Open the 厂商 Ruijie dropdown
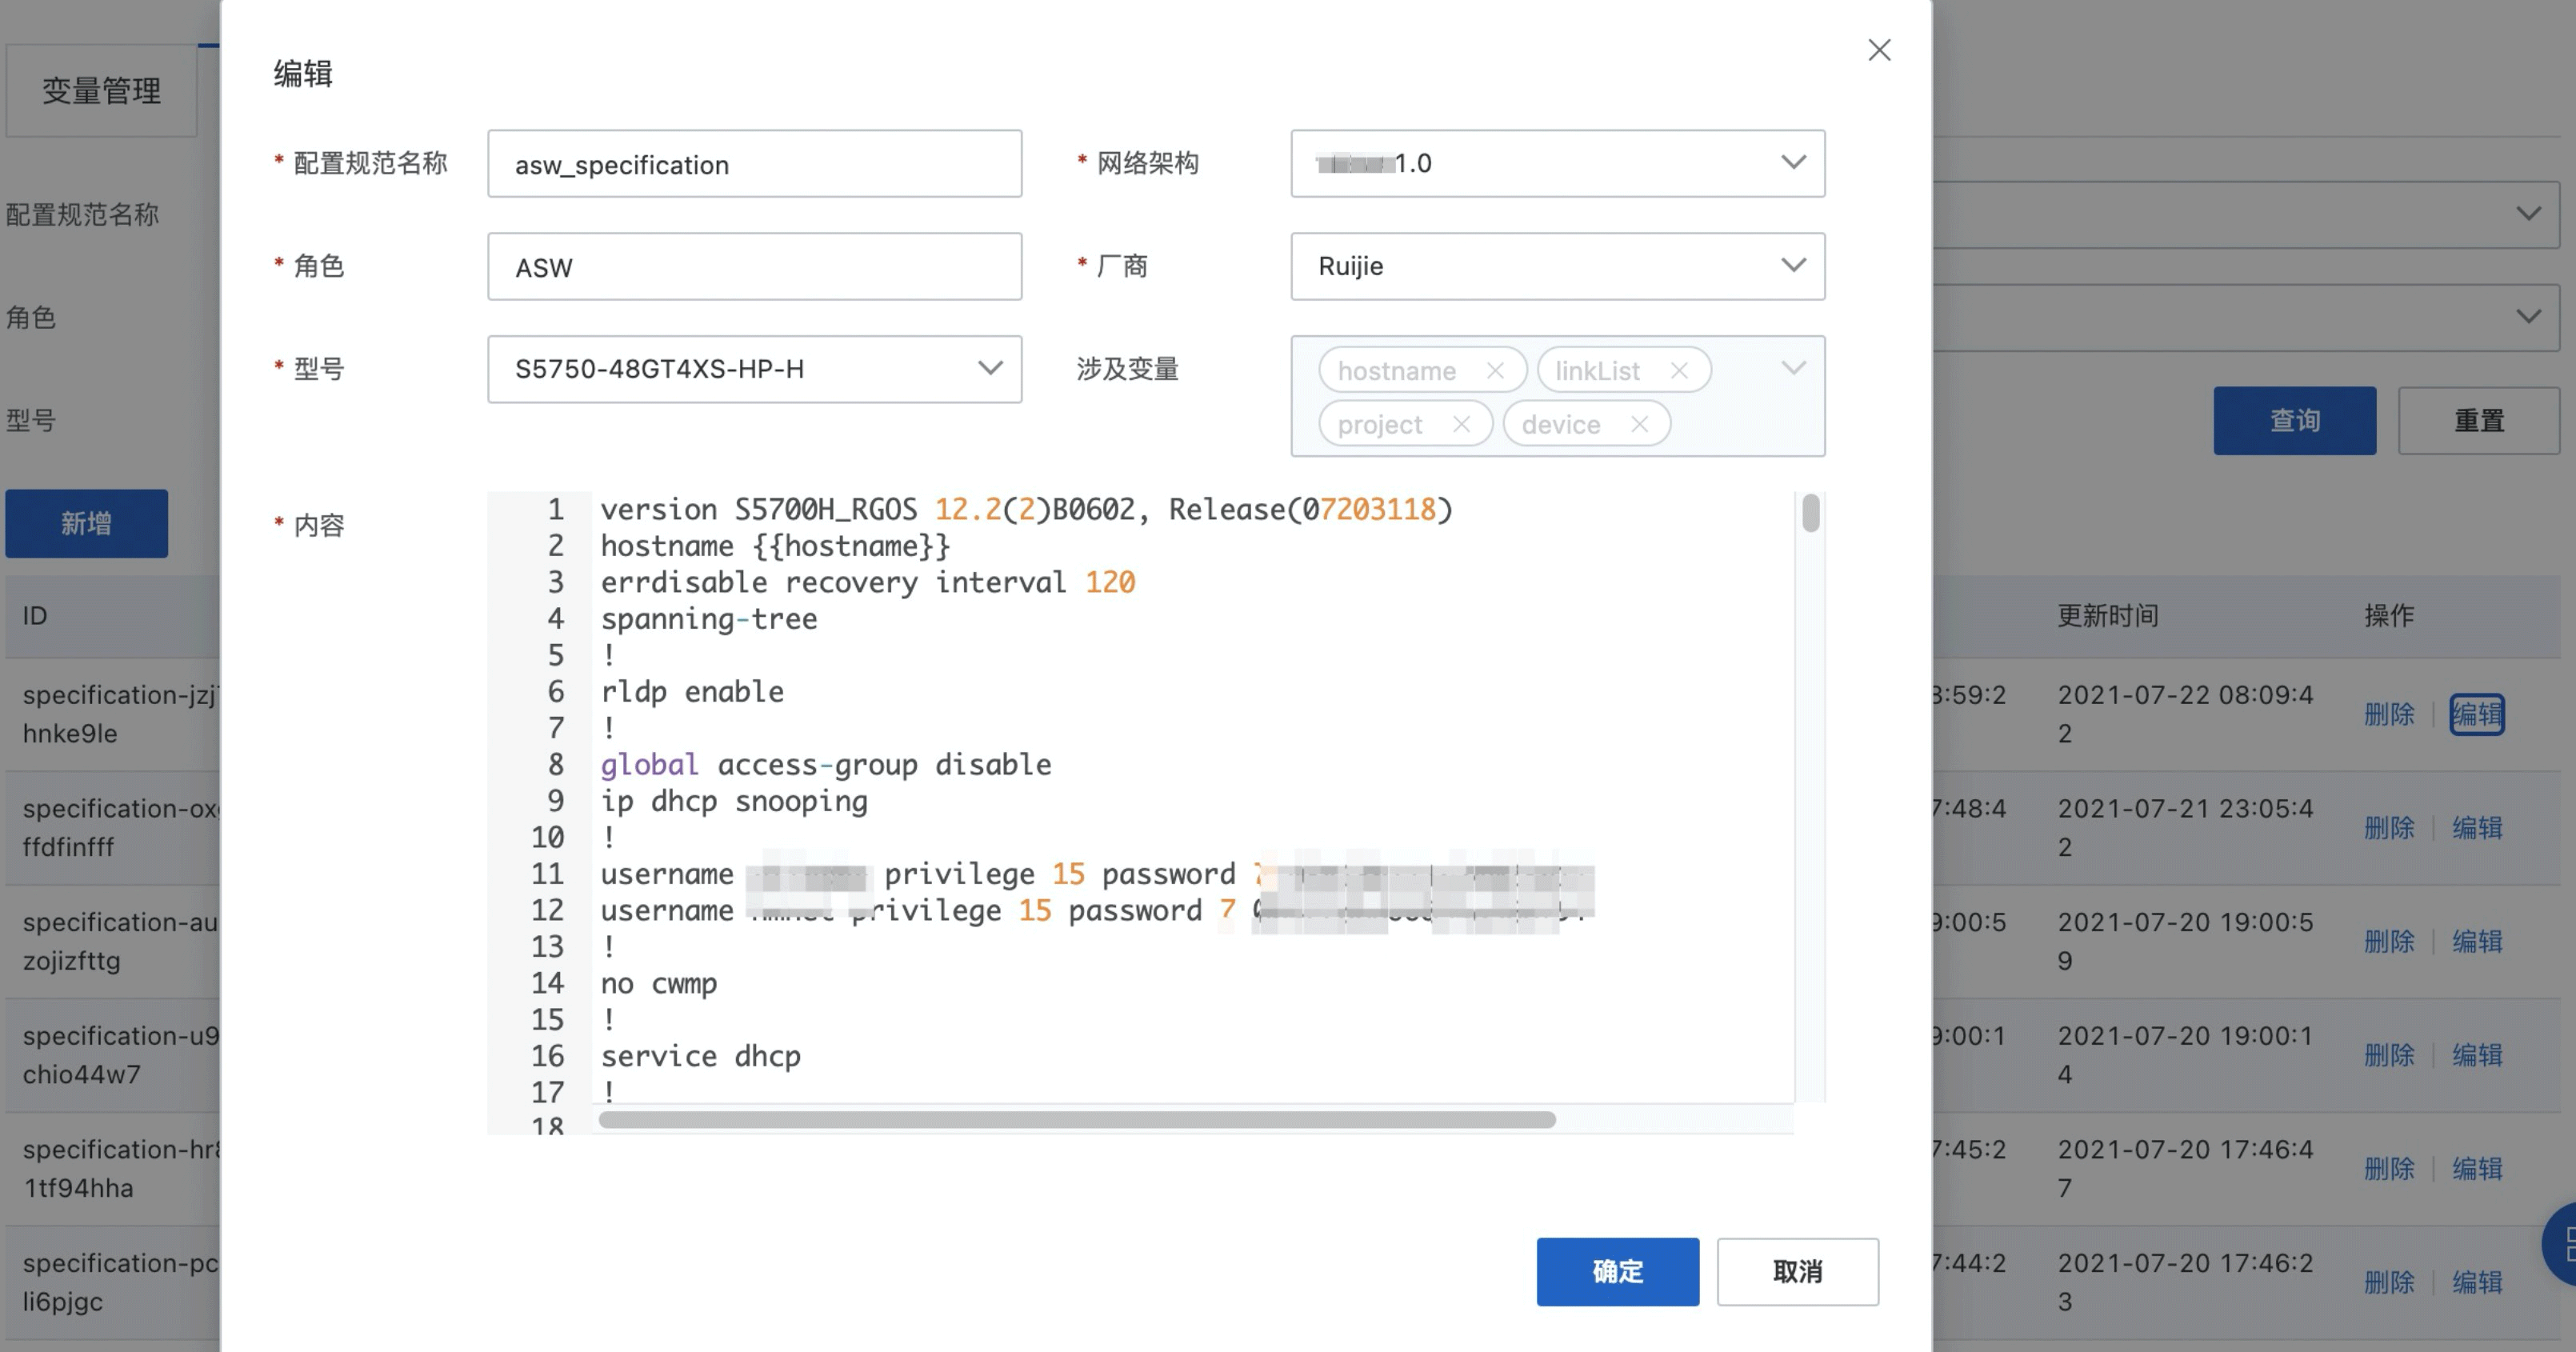Viewport: 2576px width, 1352px height. (1557, 266)
